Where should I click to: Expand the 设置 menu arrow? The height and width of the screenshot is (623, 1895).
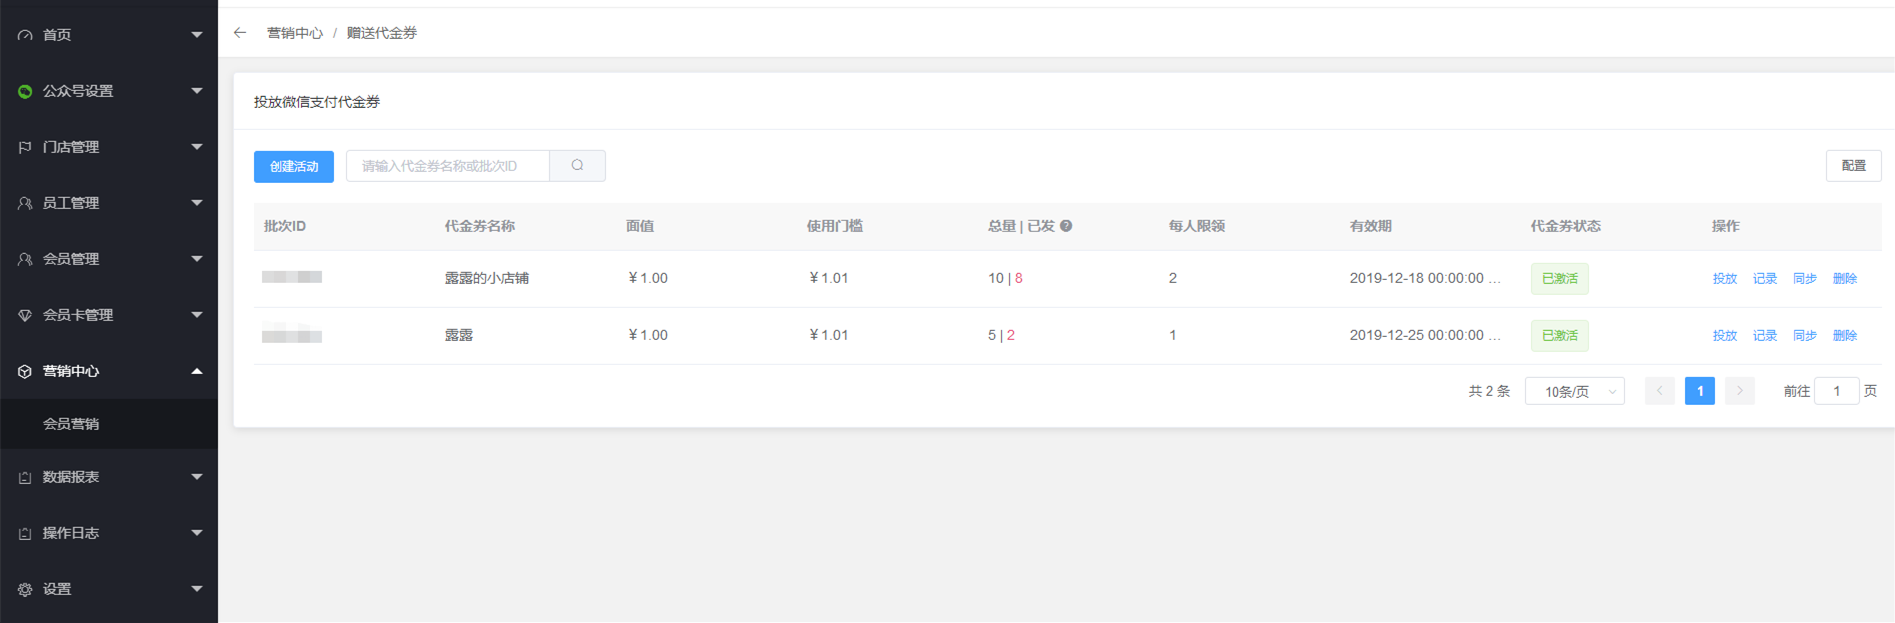point(197,589)
